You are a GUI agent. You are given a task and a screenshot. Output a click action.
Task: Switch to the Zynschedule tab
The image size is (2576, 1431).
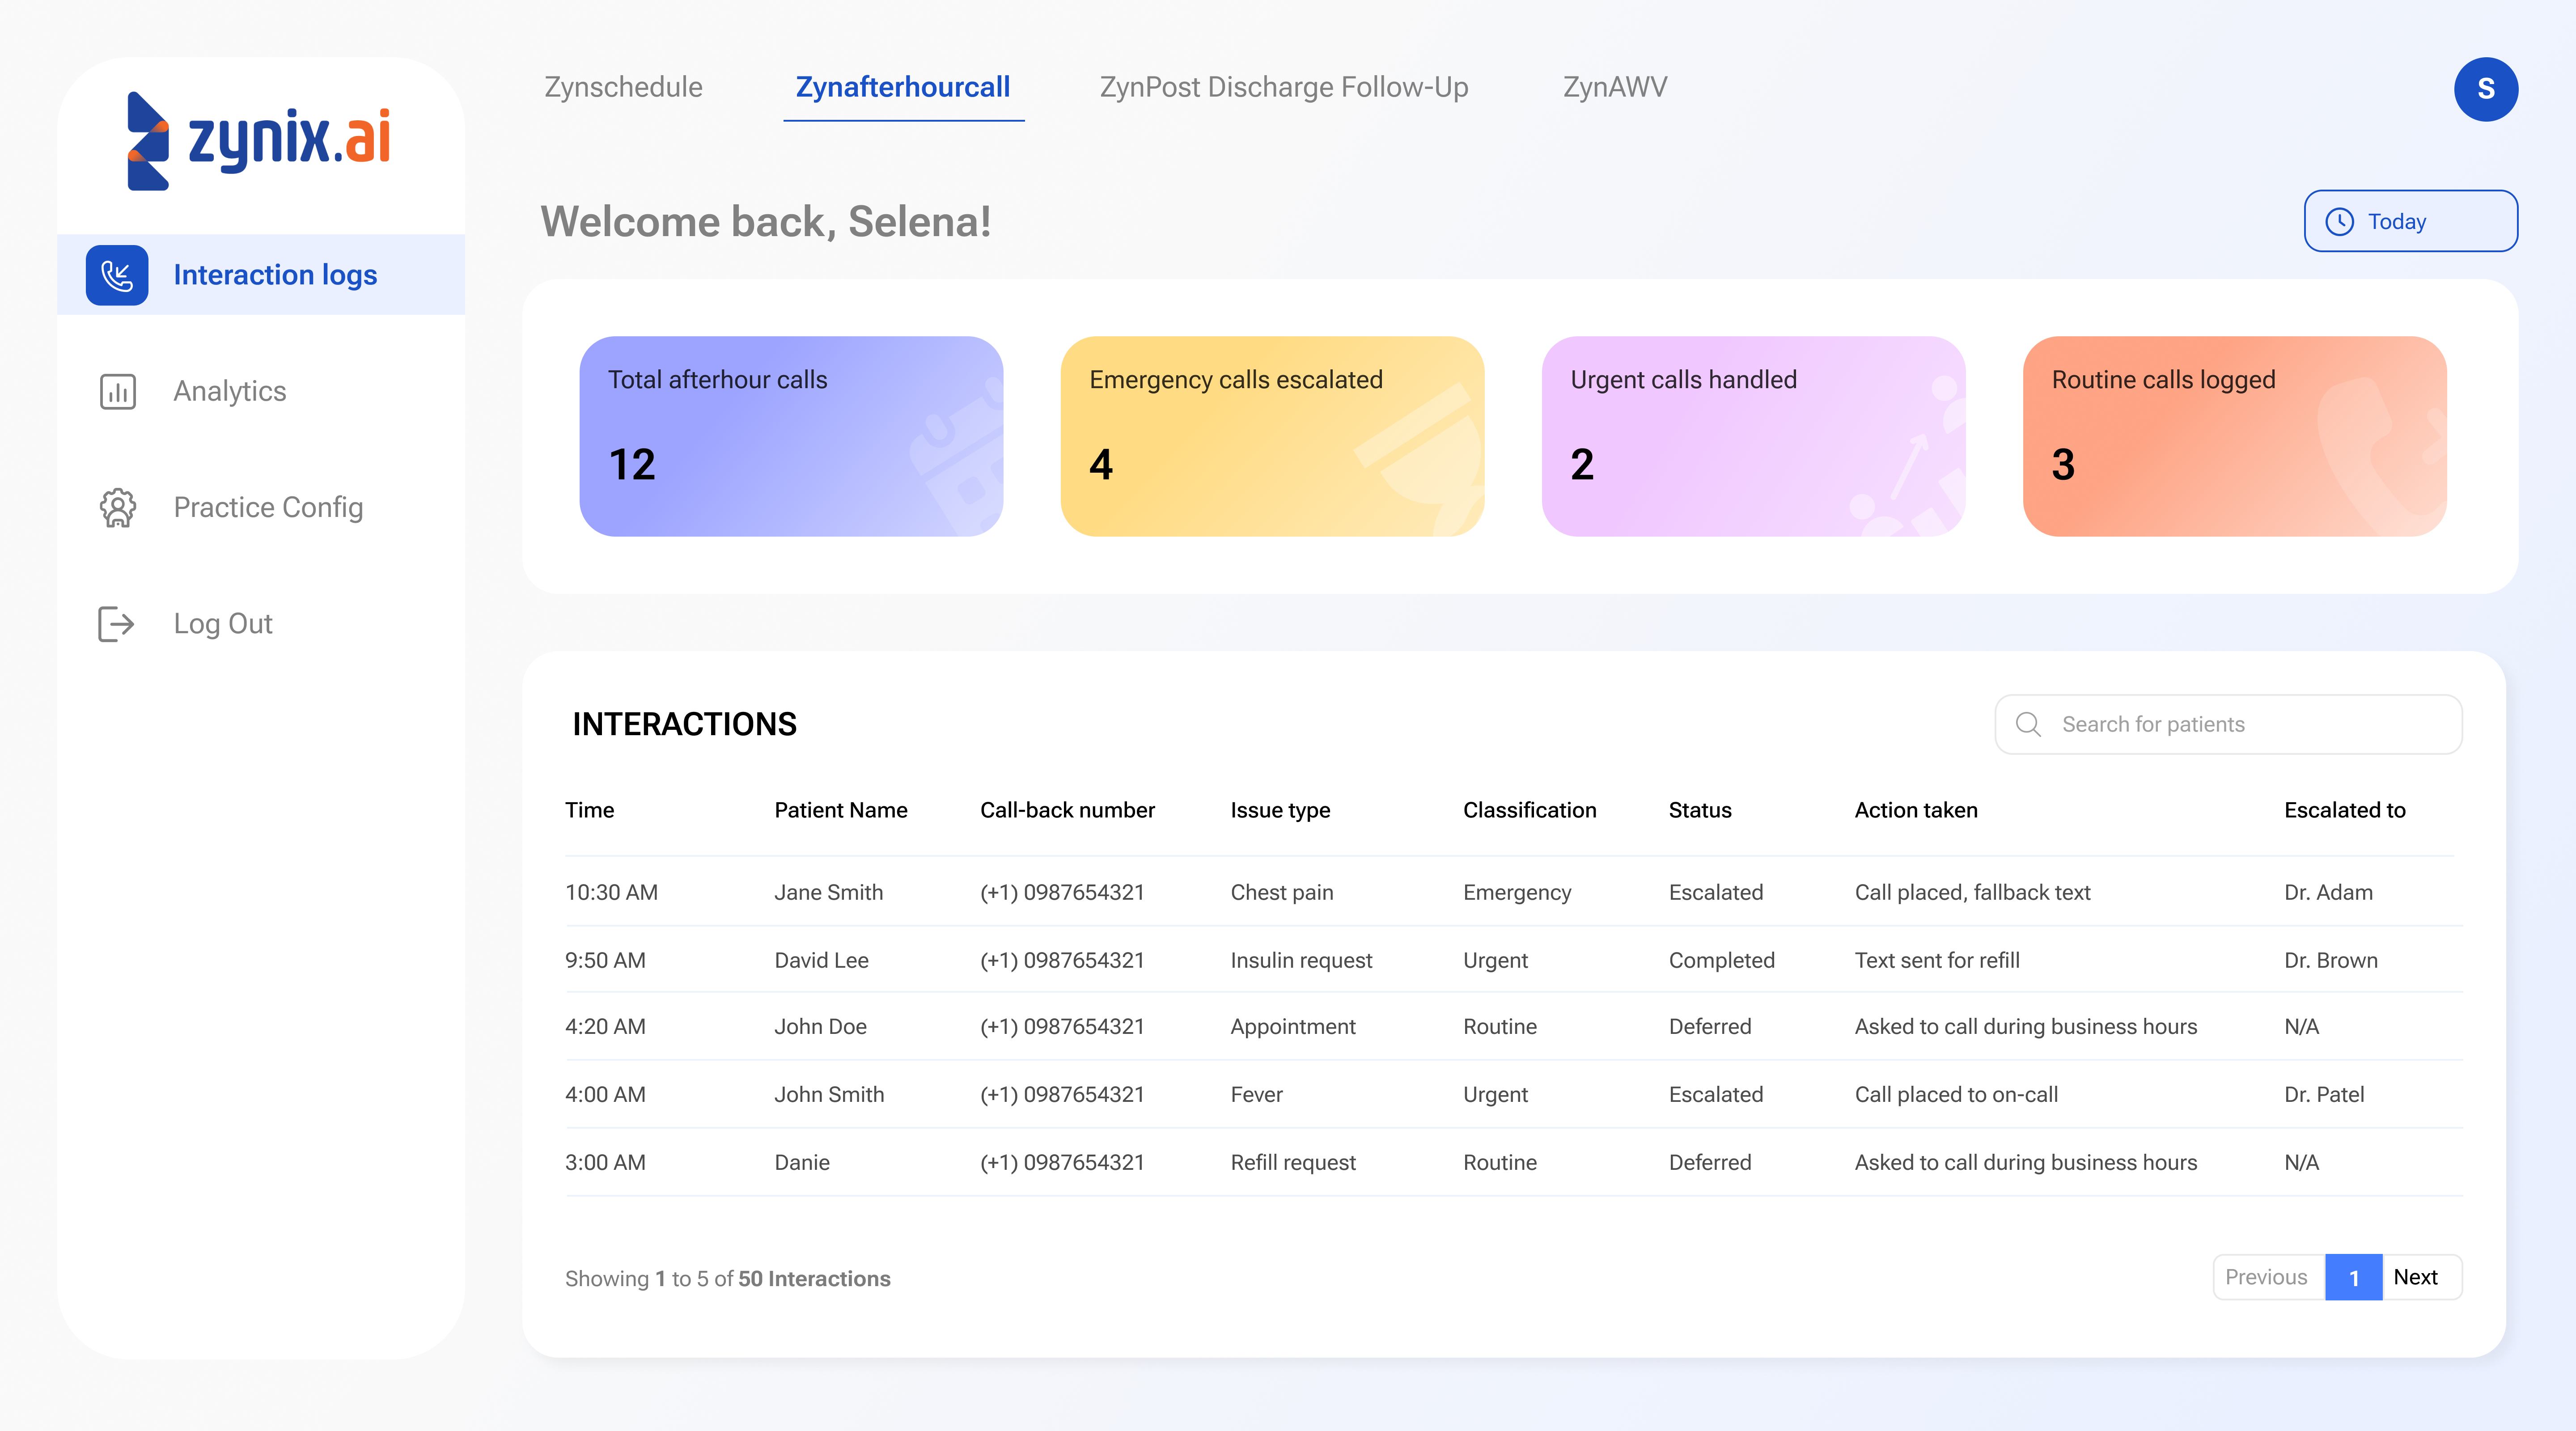click(623, 87)
